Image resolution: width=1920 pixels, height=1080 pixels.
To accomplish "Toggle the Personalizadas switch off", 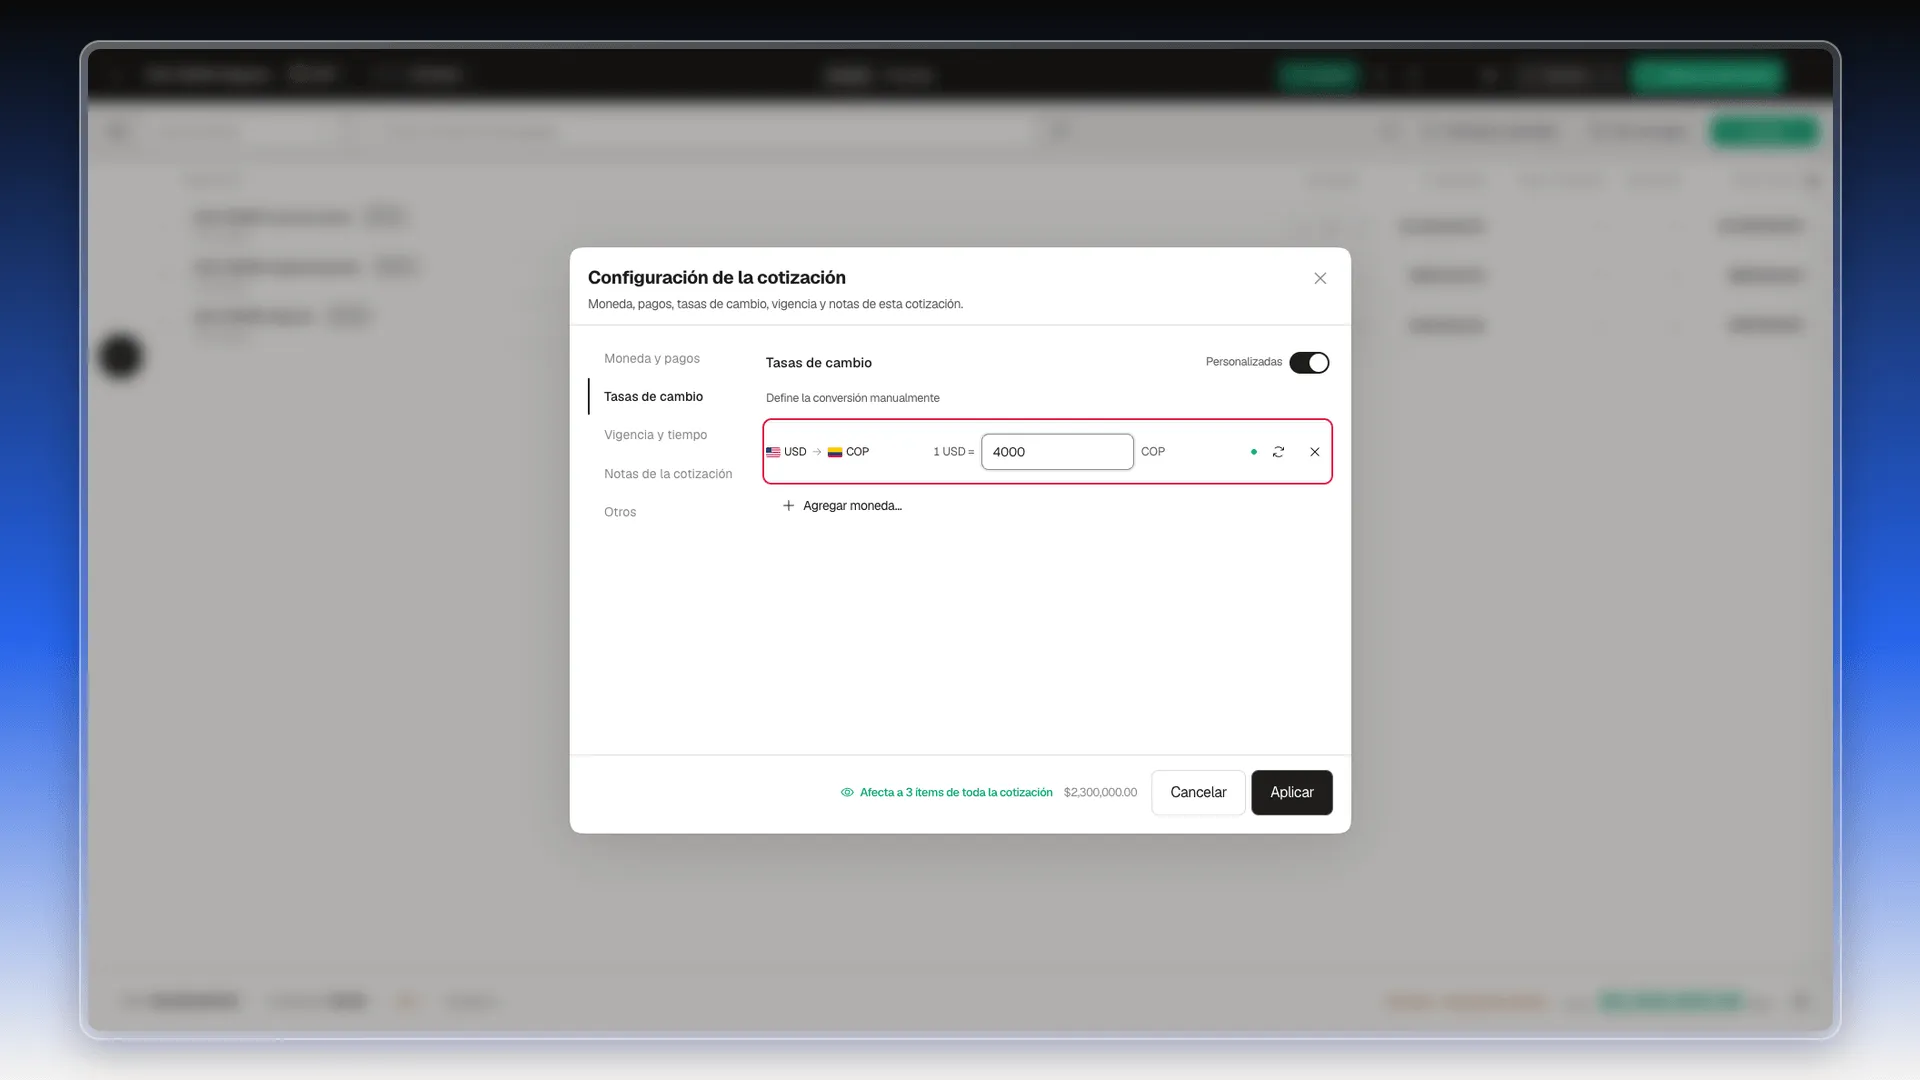I will point(1309,363).
